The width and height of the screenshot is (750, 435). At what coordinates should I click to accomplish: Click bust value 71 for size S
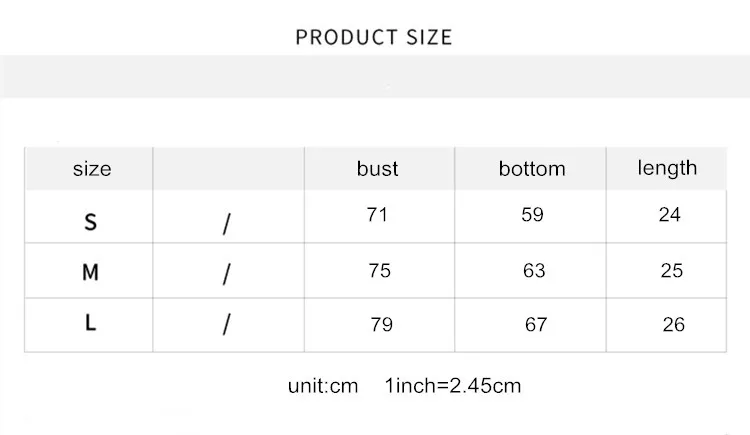(377, 214)
